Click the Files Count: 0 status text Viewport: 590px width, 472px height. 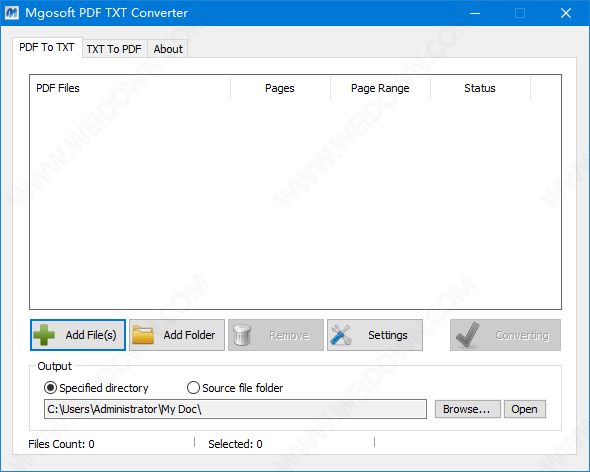pos(61,444)
